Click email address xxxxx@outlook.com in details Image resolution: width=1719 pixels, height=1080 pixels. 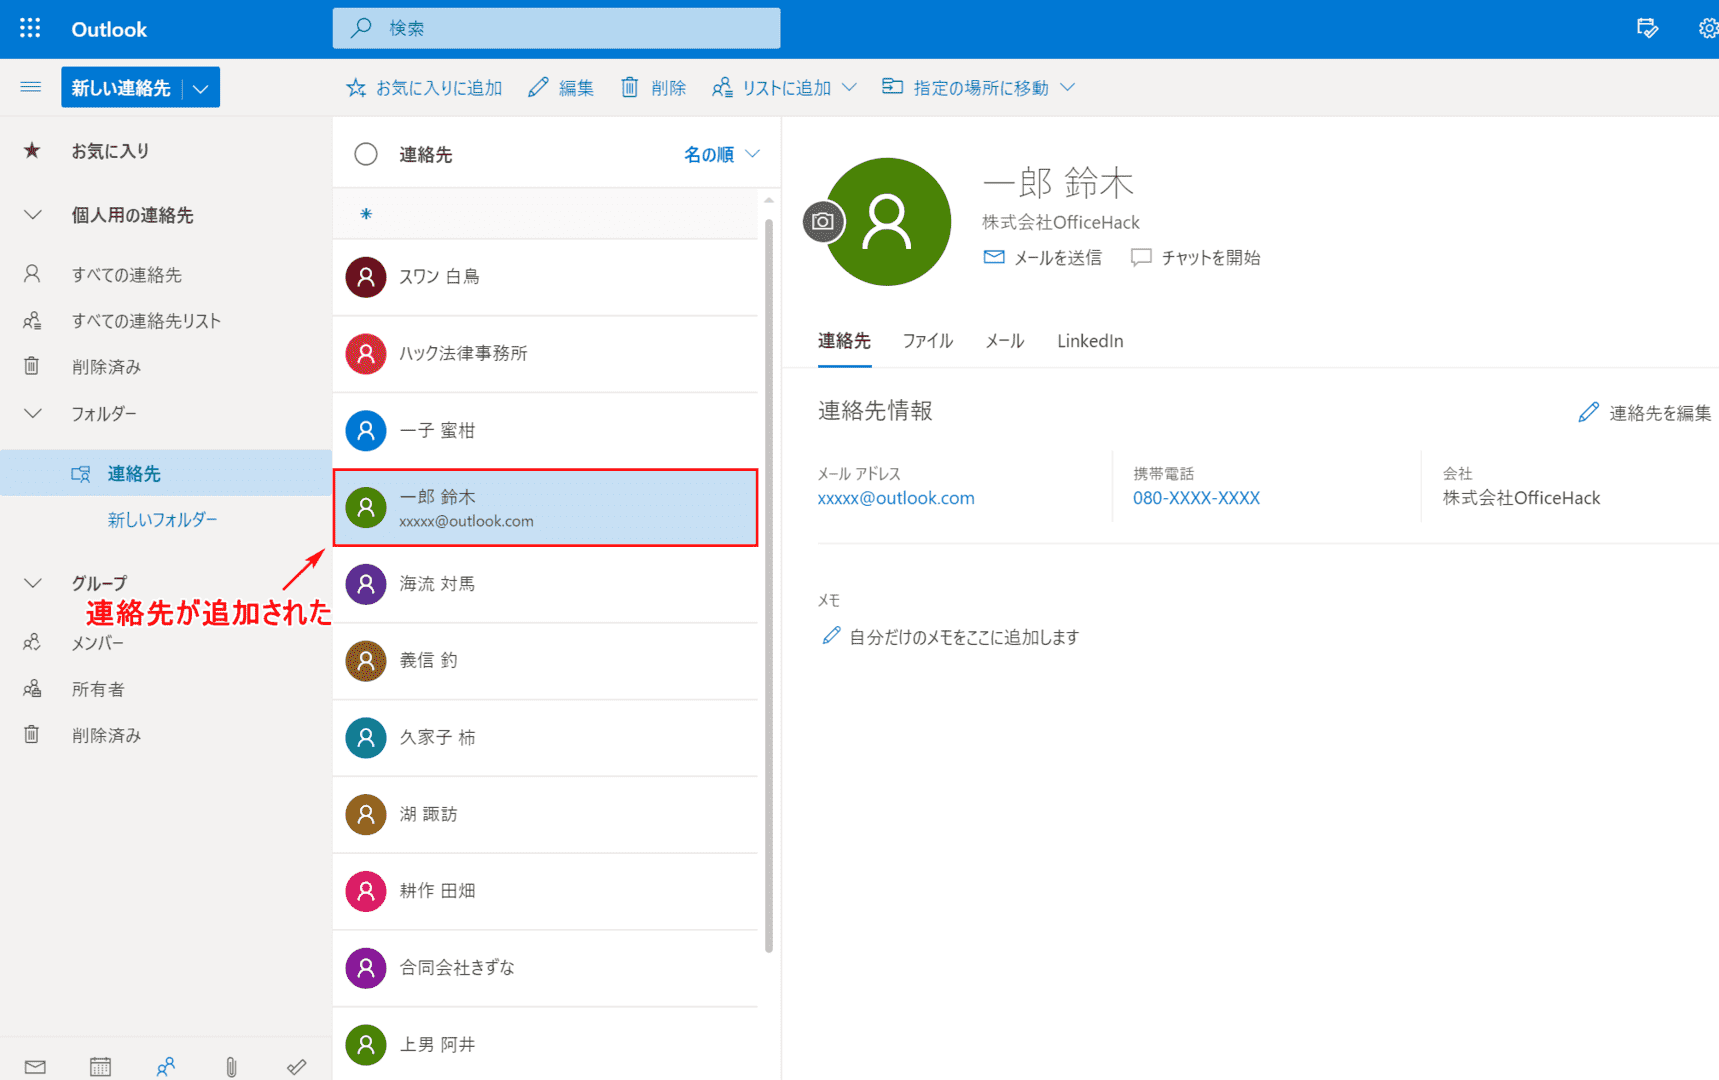(x=896, y=498)
